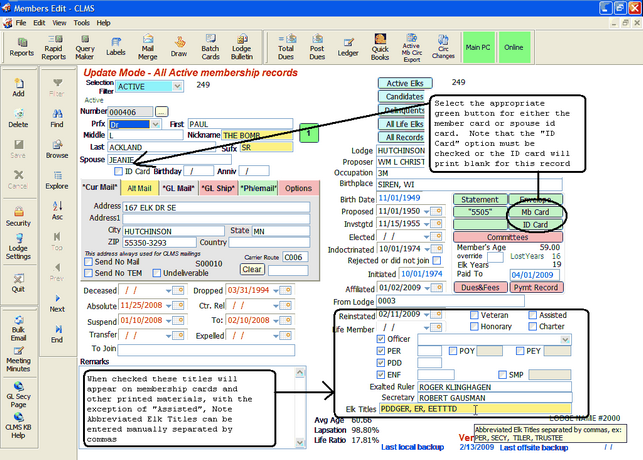Launch the Query Maker tool
This screenshot has height=460, width=643.
pyautogui.click(x=85, y=46)
